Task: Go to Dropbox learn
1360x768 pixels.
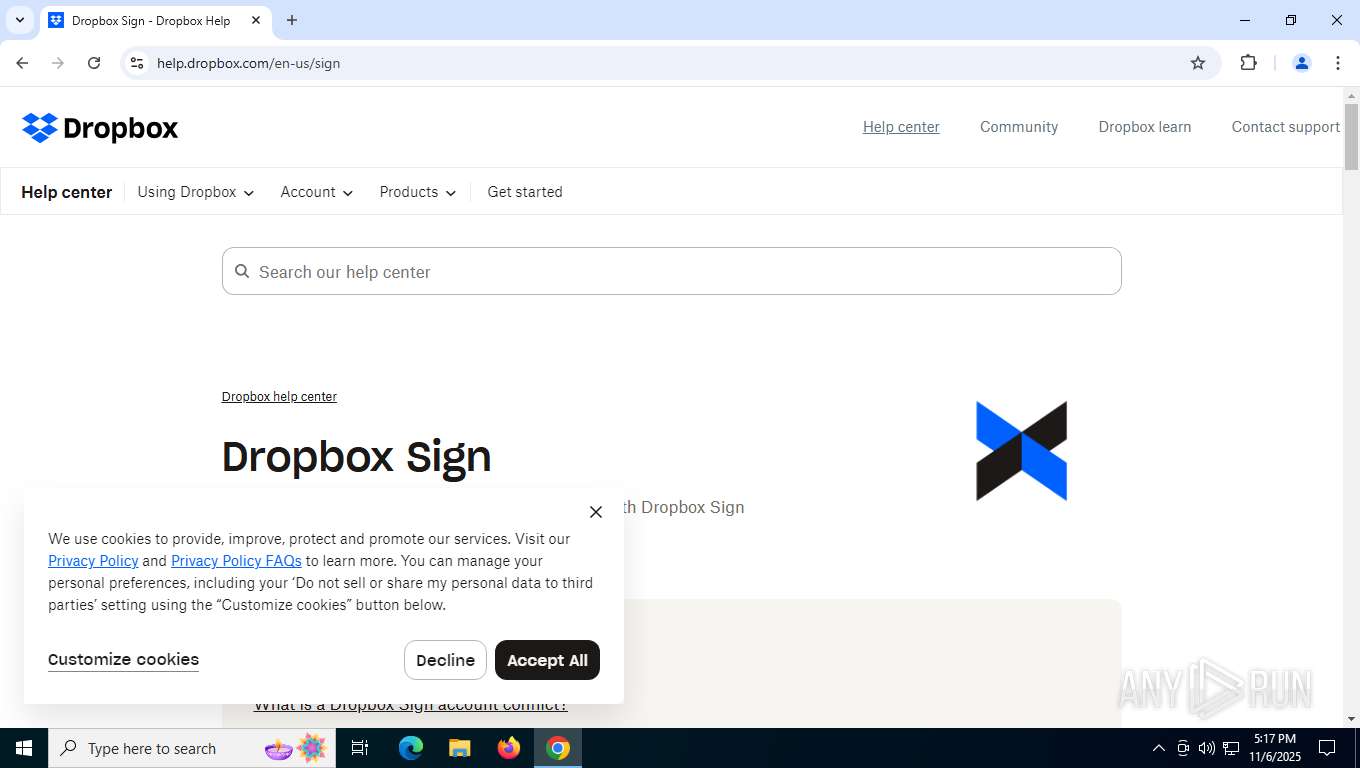Action: tap(1145, 127)
